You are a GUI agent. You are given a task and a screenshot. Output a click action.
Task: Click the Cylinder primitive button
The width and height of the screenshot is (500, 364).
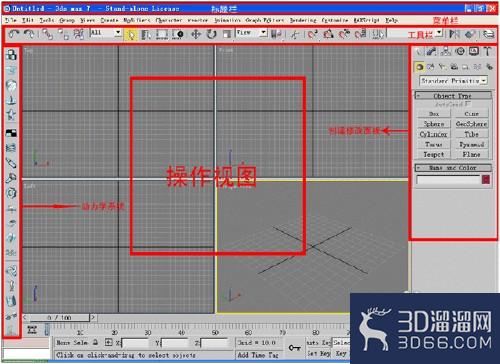click(434, 134)
